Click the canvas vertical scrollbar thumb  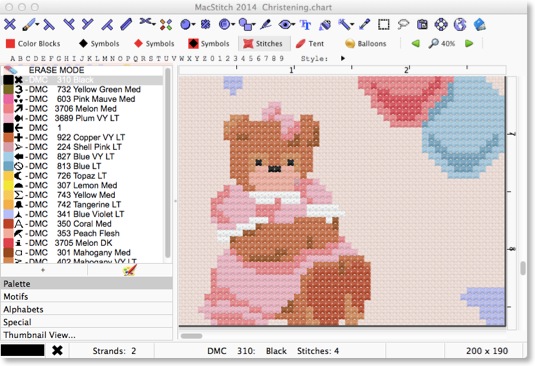pos(522,268)
